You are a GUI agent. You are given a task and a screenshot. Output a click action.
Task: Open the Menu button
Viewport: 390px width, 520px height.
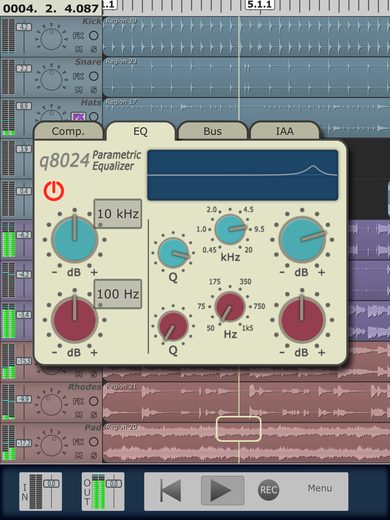click(320, 488)
